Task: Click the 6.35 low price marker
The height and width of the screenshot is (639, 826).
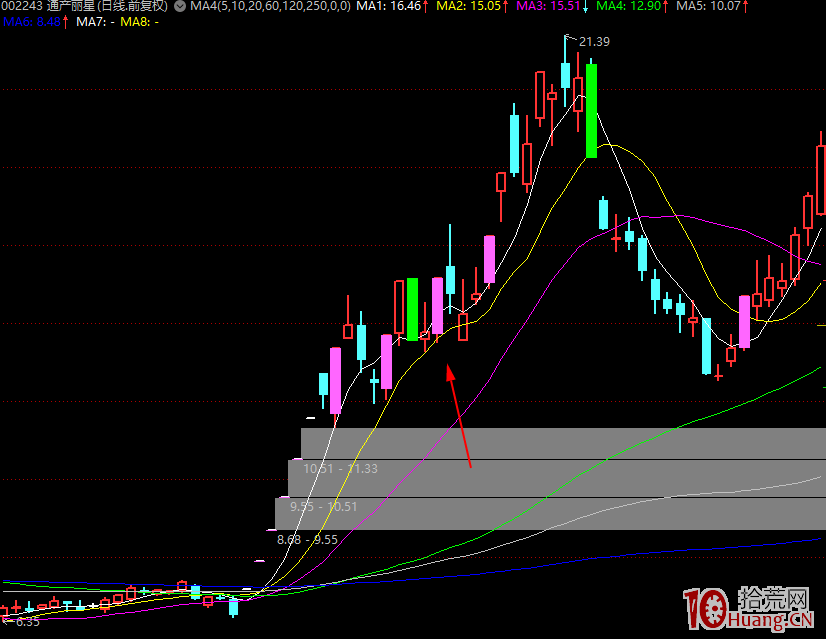Action: click(27, 621)
